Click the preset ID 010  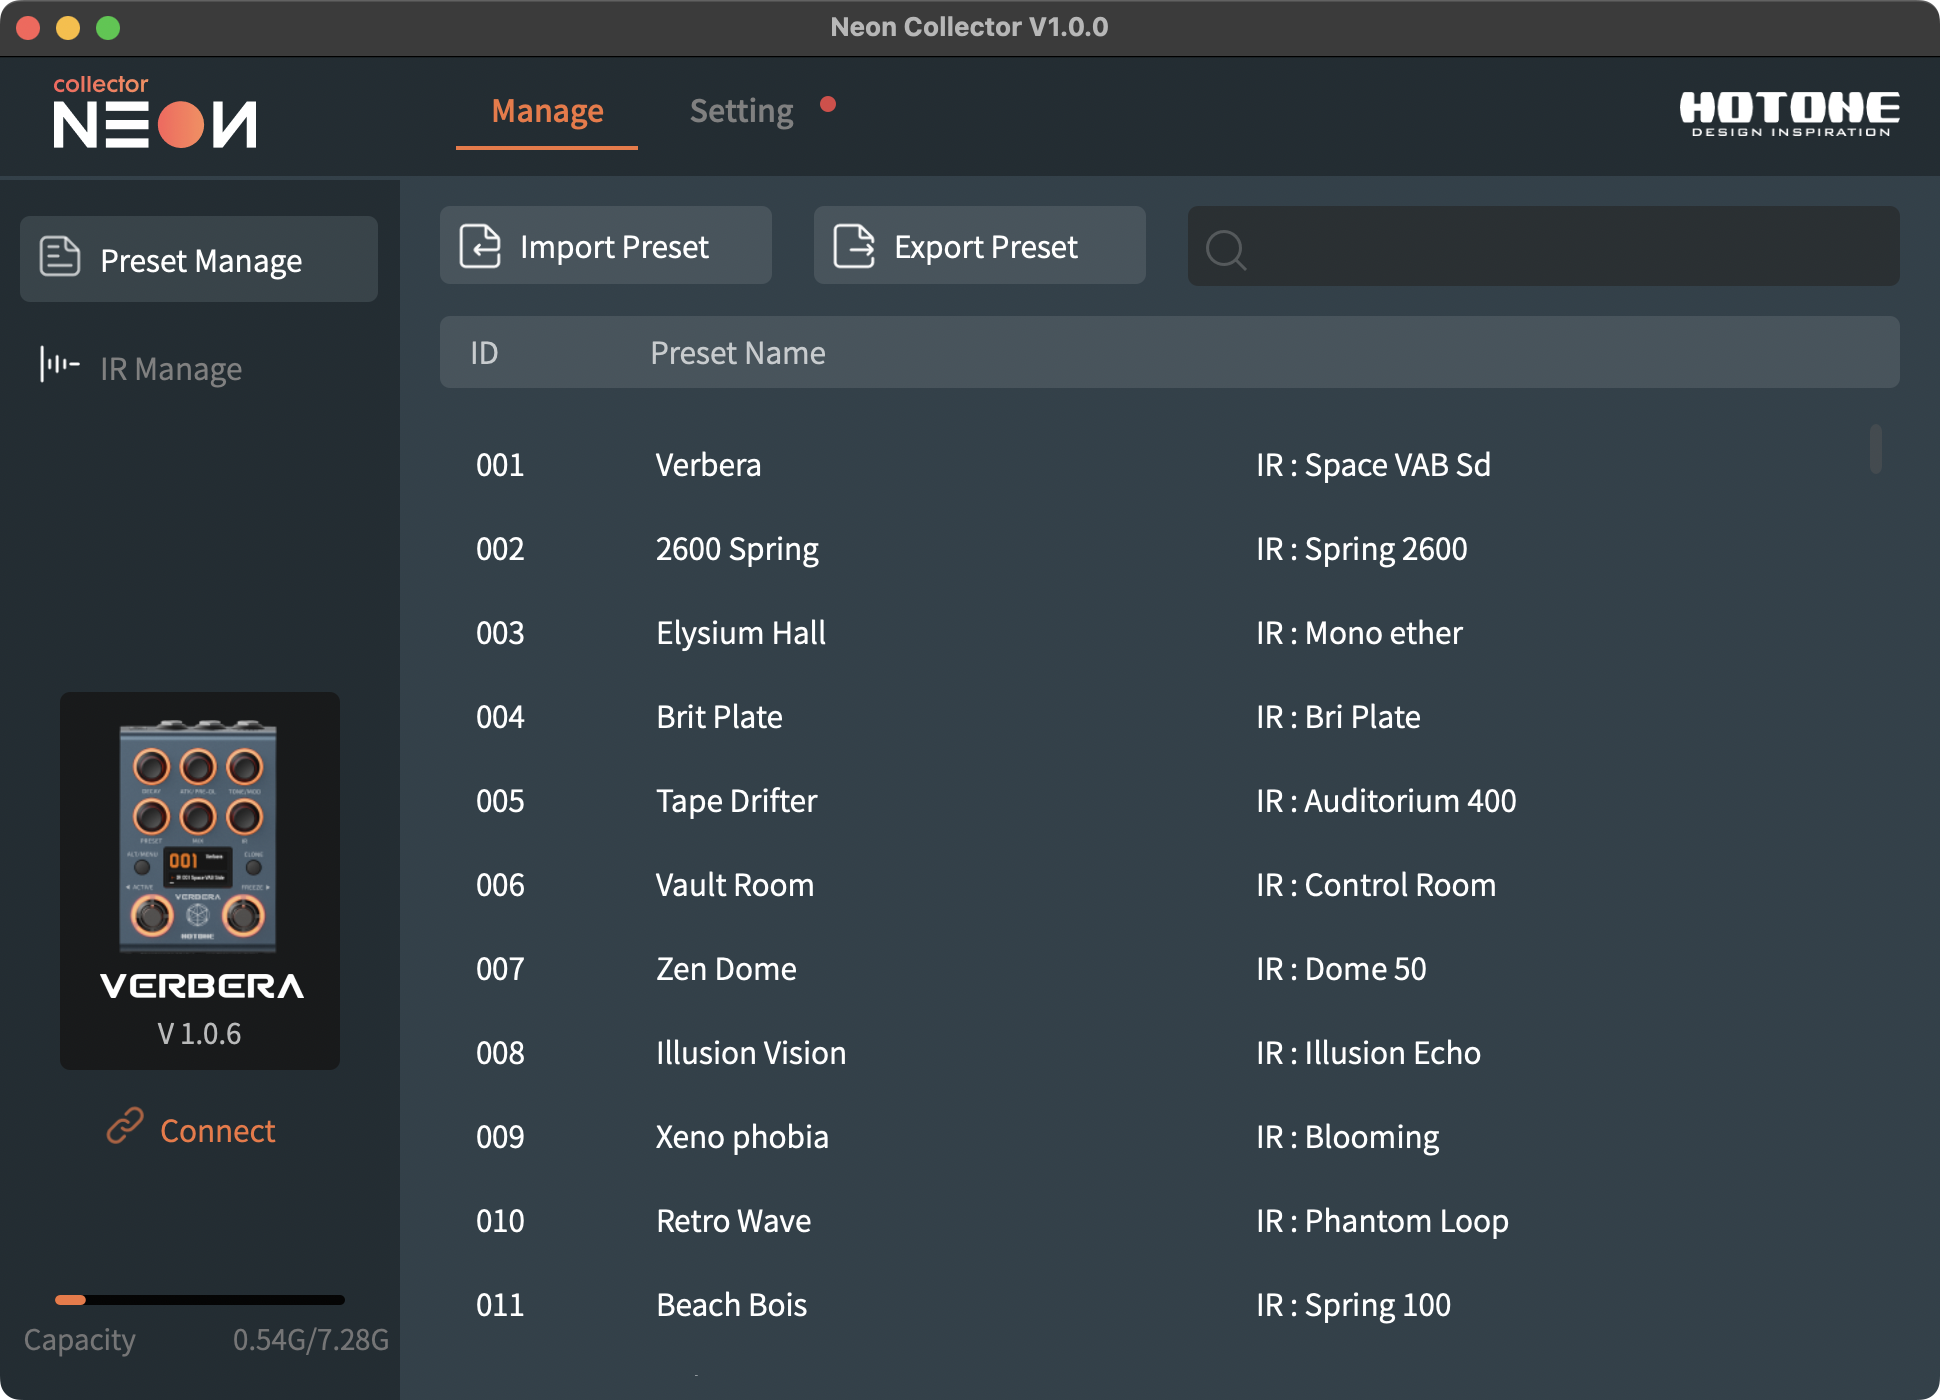pyautogui.click(x=500, y=1221)
